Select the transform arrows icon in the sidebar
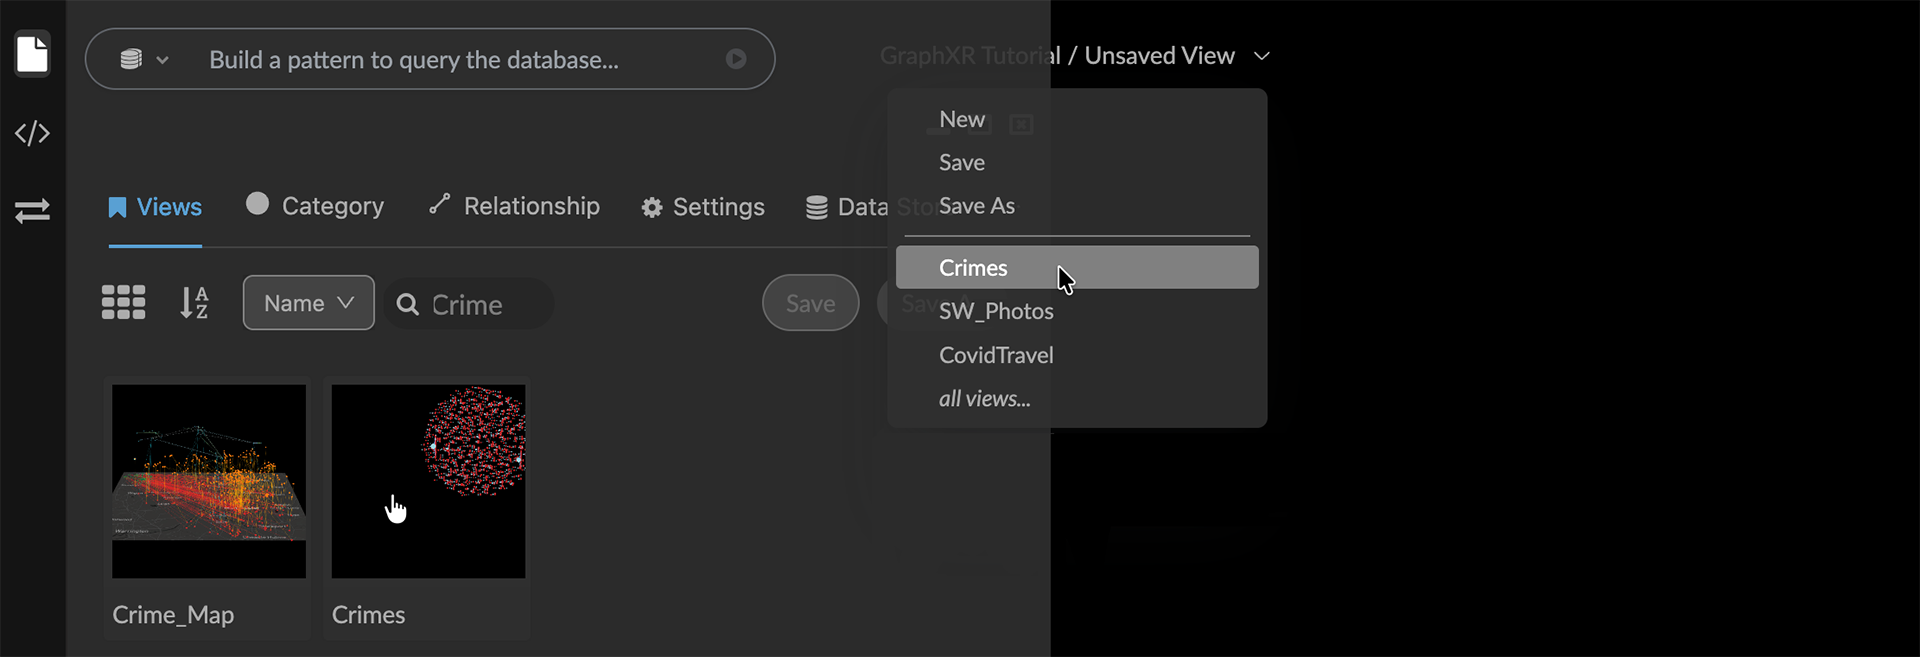The image size is (1920, 657). [32, 211]
